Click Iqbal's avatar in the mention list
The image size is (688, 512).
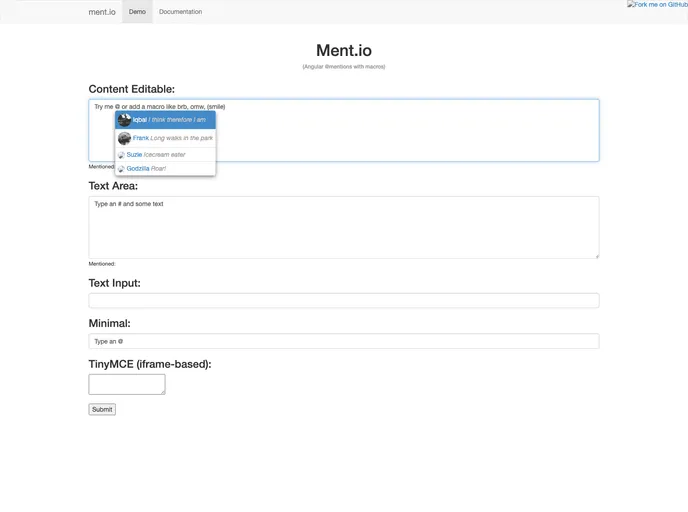[125, 120]
